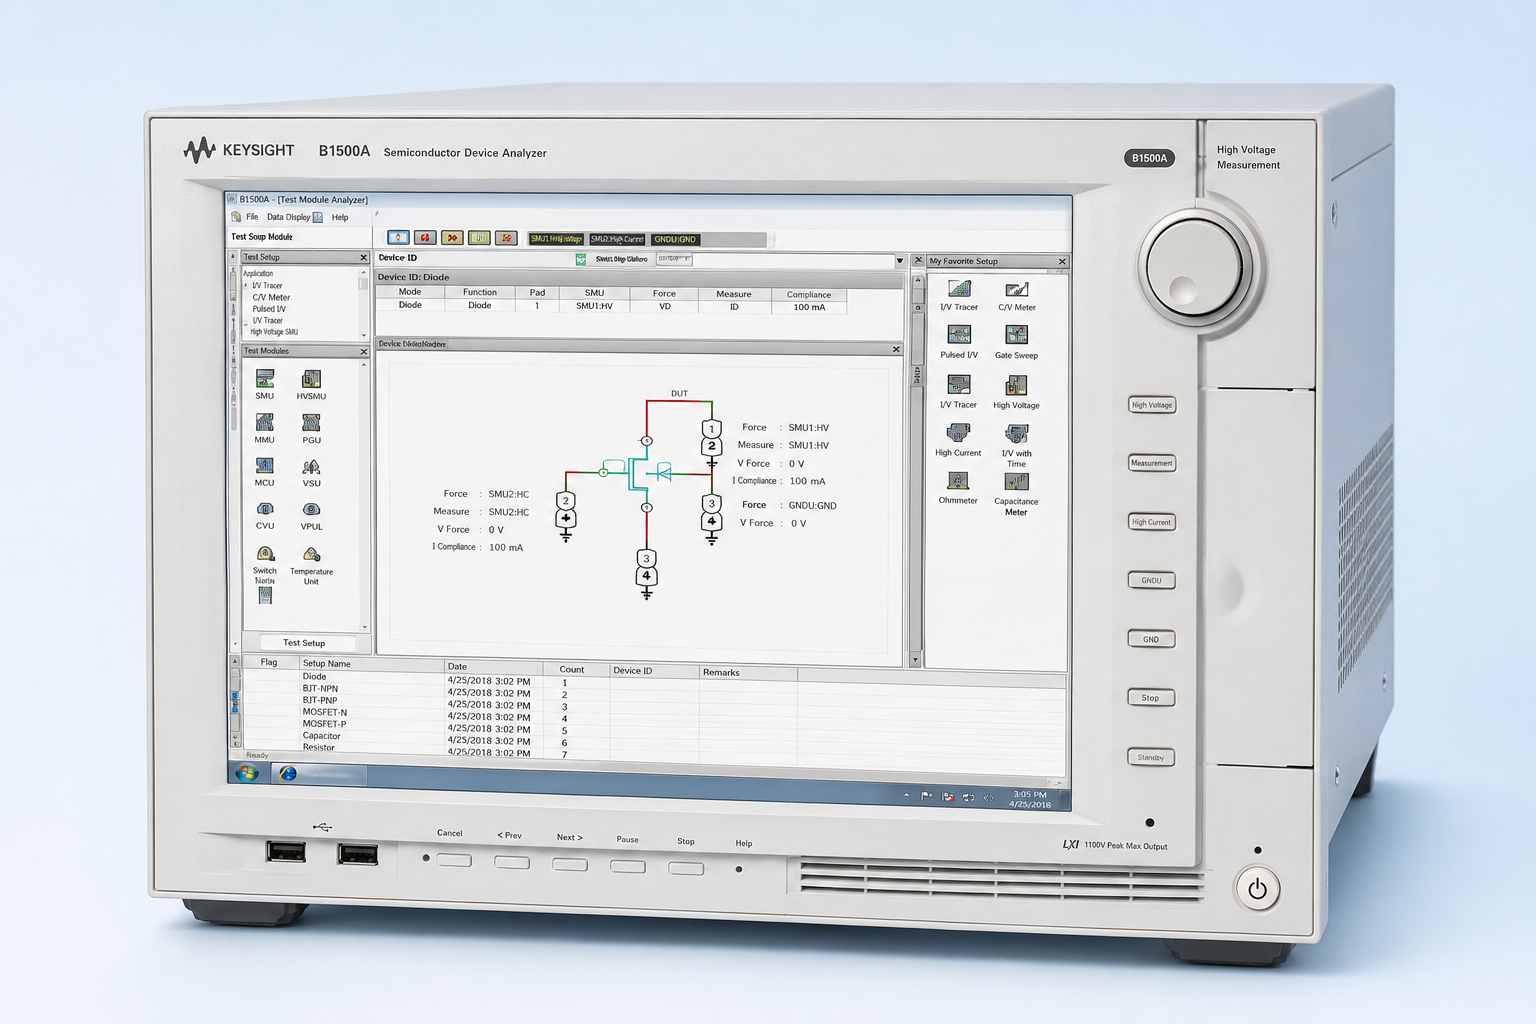This screenshot has width=1536, height=1024.
Task: Select High Voltage SMU in application tree
Action: pos(274,332)
